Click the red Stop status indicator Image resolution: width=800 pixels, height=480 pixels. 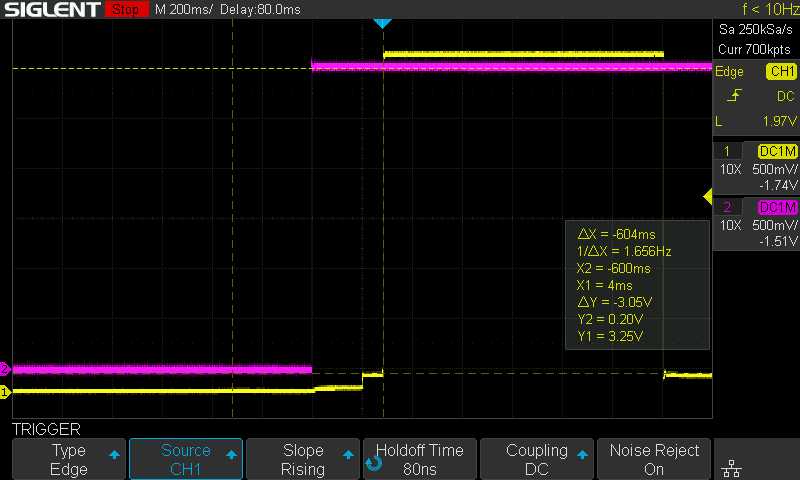pos(124,10)
